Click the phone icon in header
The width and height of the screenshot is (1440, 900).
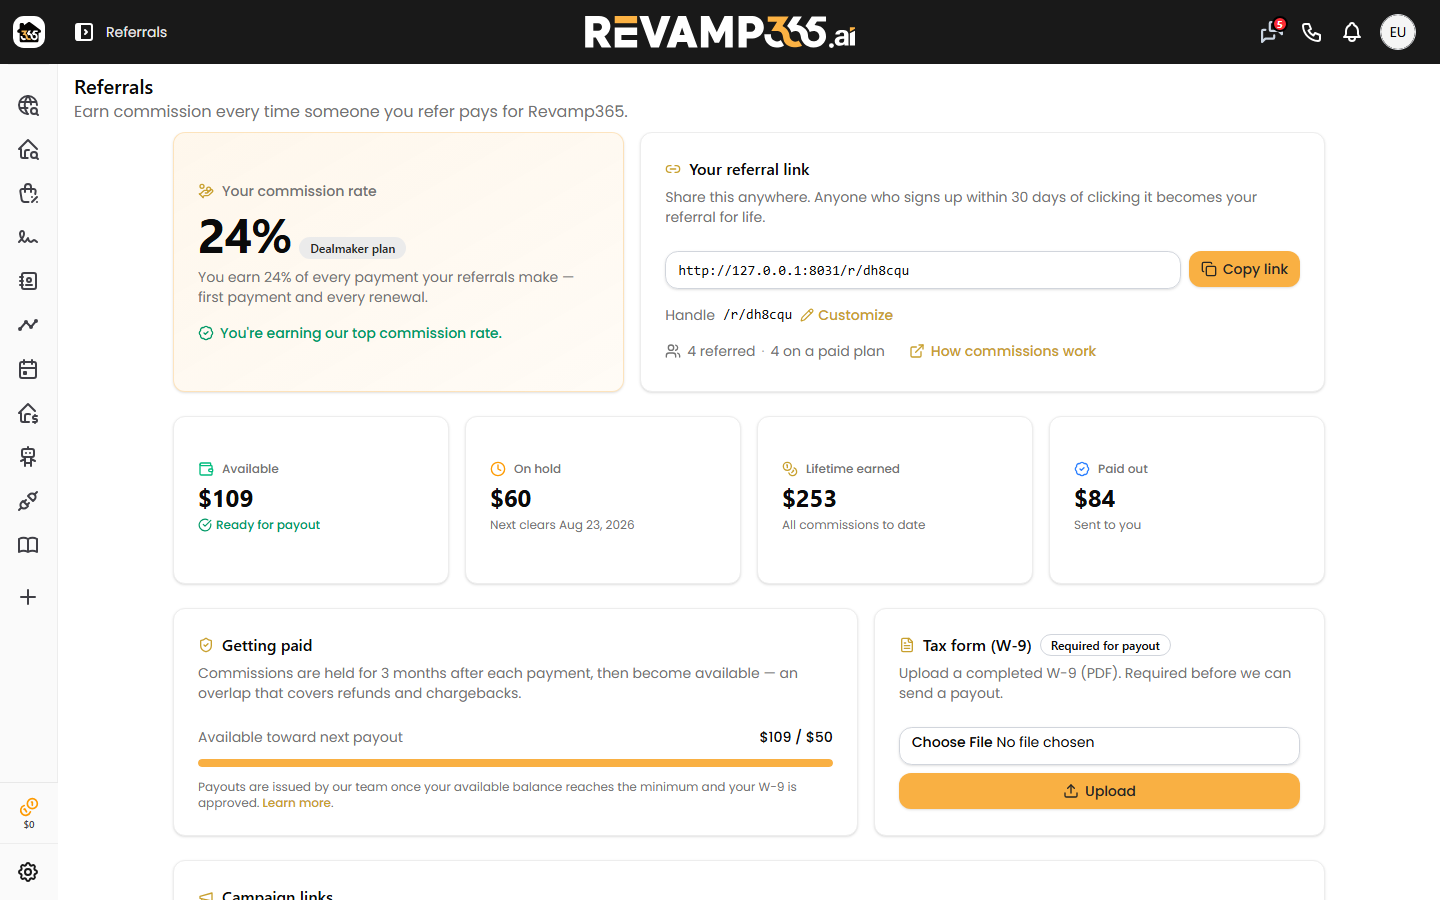click(x=1312, y=32)
